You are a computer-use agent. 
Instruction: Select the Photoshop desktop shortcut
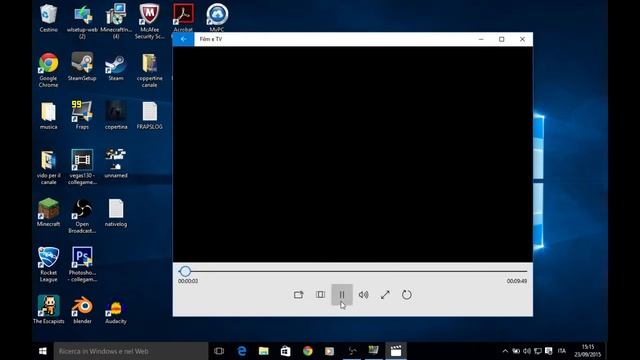pos(82,264)
